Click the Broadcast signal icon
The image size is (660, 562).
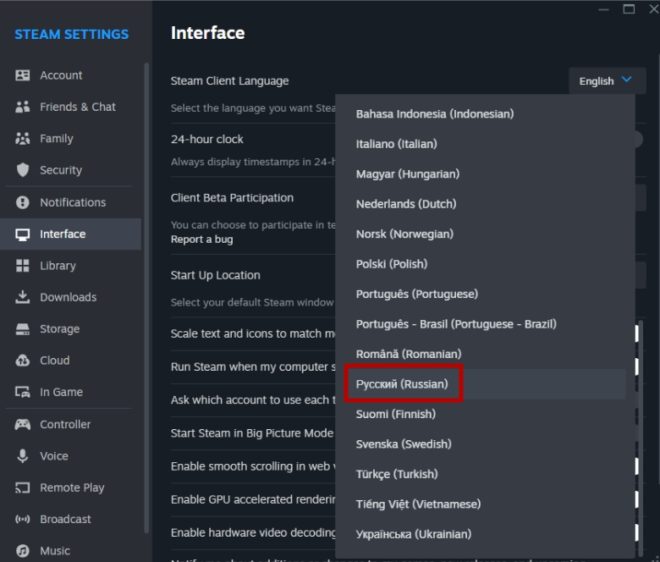click(x=22, y=519)
